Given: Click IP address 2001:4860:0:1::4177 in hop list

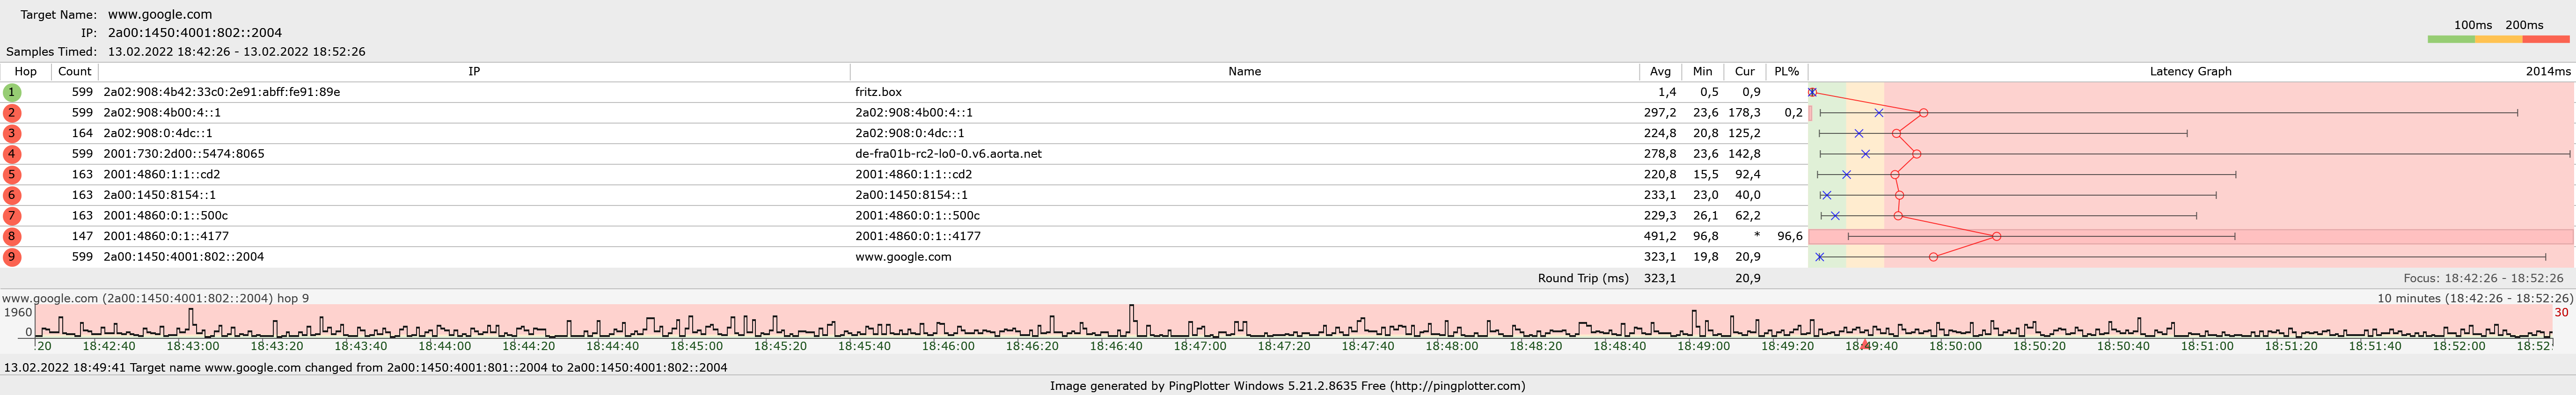Looking at the screenshot, I should point(166,237).
